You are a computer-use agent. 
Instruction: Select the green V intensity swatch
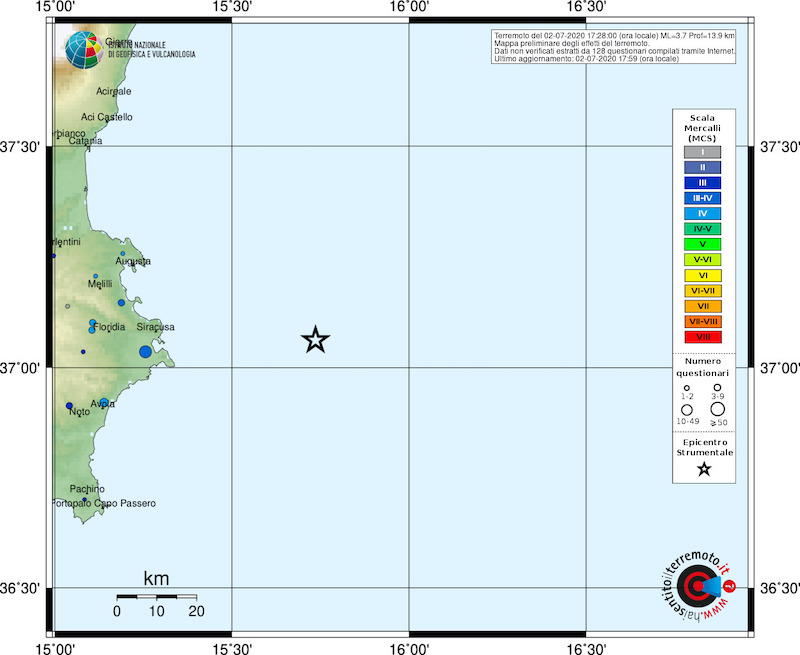tap(703, 244)
